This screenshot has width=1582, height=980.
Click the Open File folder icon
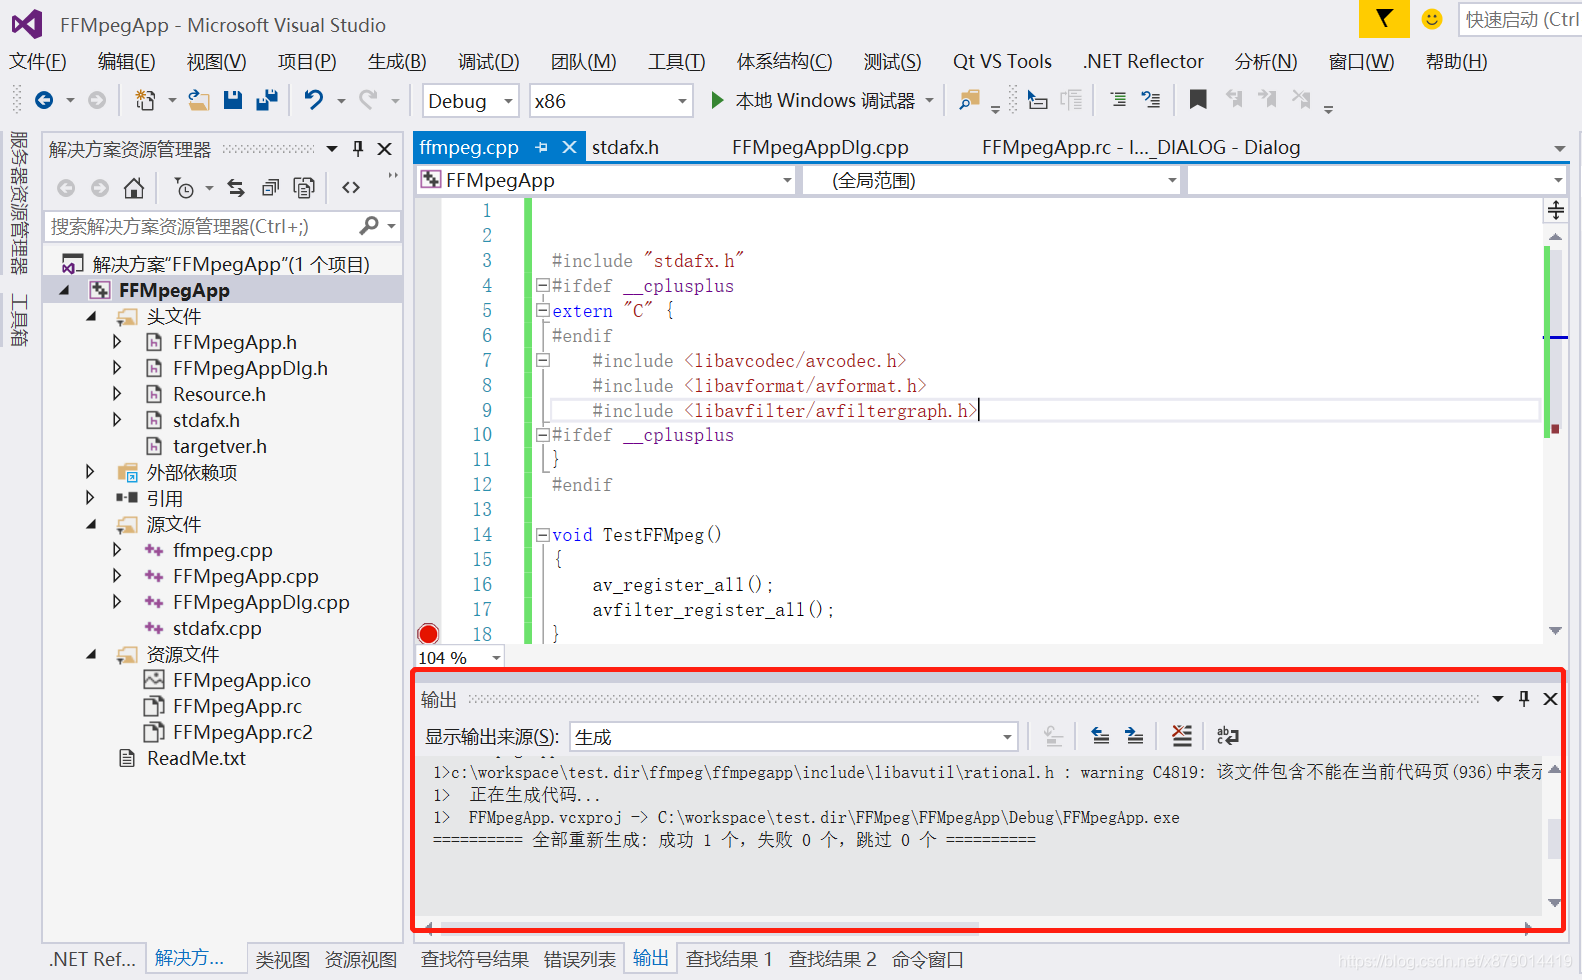(199, 100)
